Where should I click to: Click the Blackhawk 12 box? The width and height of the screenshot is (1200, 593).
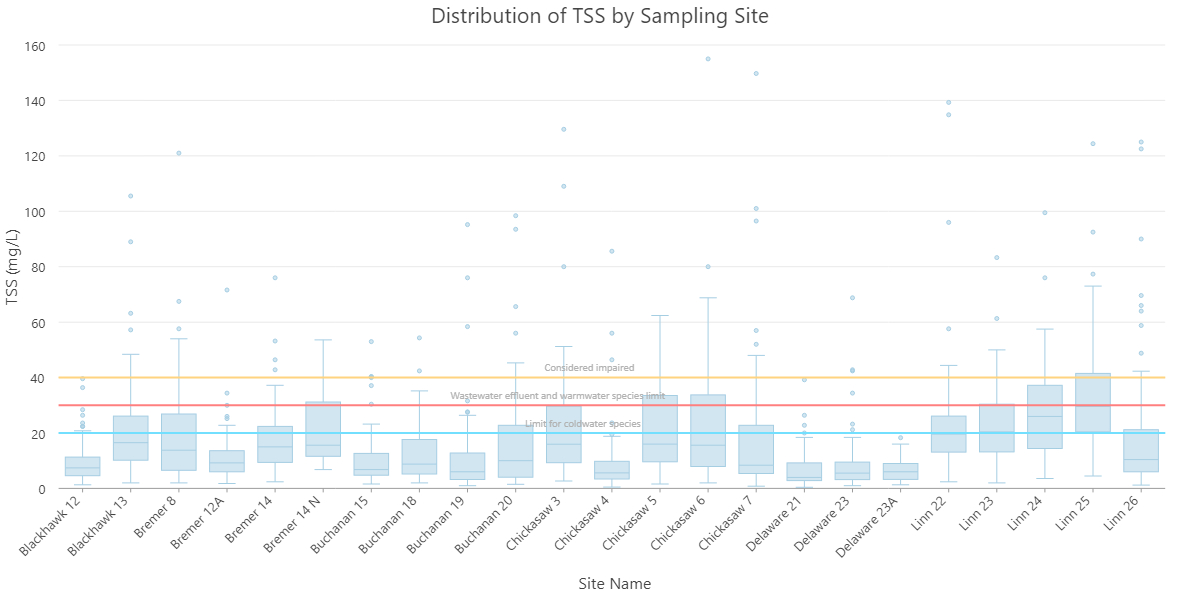[x=82, y=466]
